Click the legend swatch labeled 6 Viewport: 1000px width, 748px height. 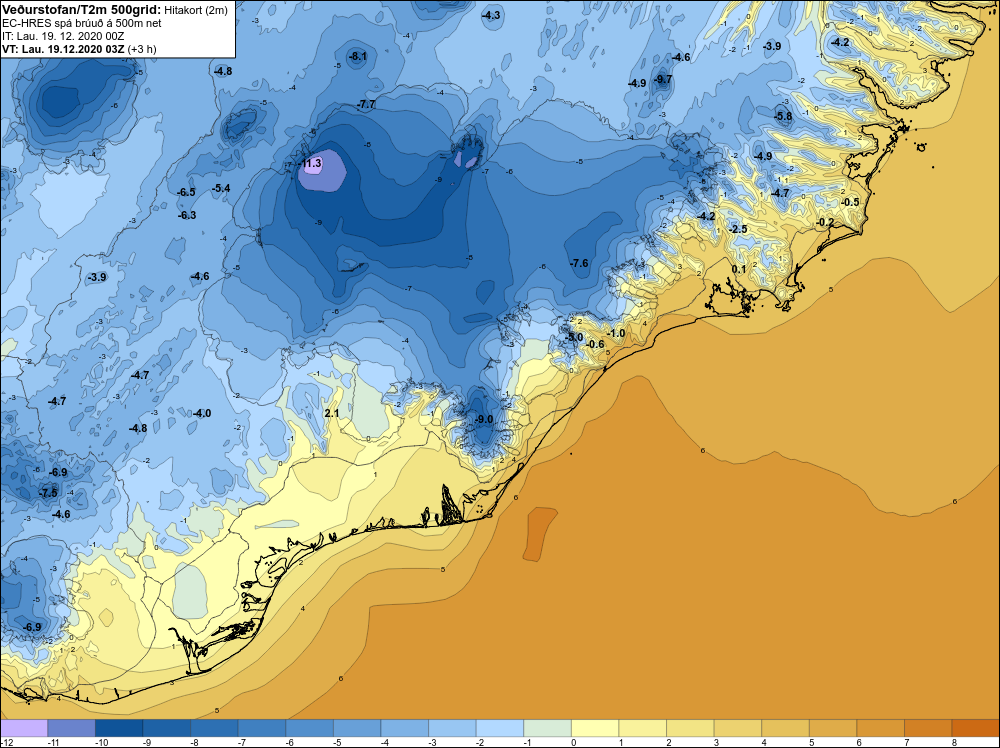click(881, 728)
